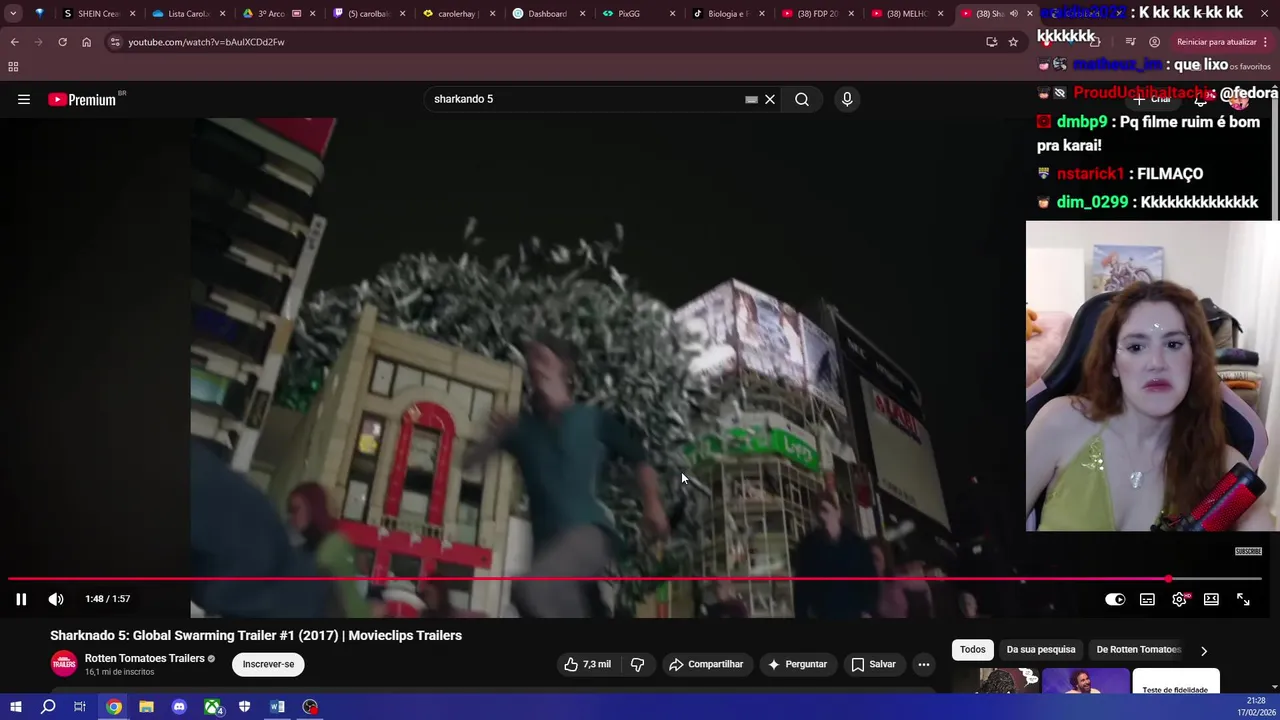1280x720 pixels.
Task: Open Windows Security shield on taskbar
Action: click(x=244, y=707)
